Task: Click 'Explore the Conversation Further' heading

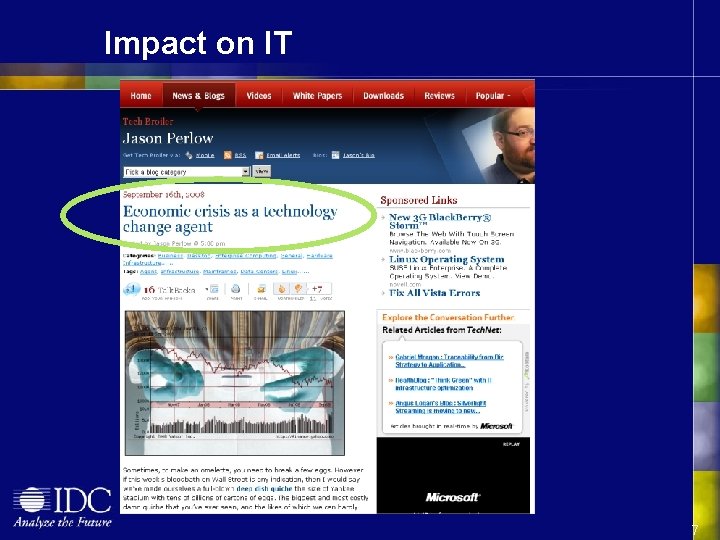Action: [448, 317]
